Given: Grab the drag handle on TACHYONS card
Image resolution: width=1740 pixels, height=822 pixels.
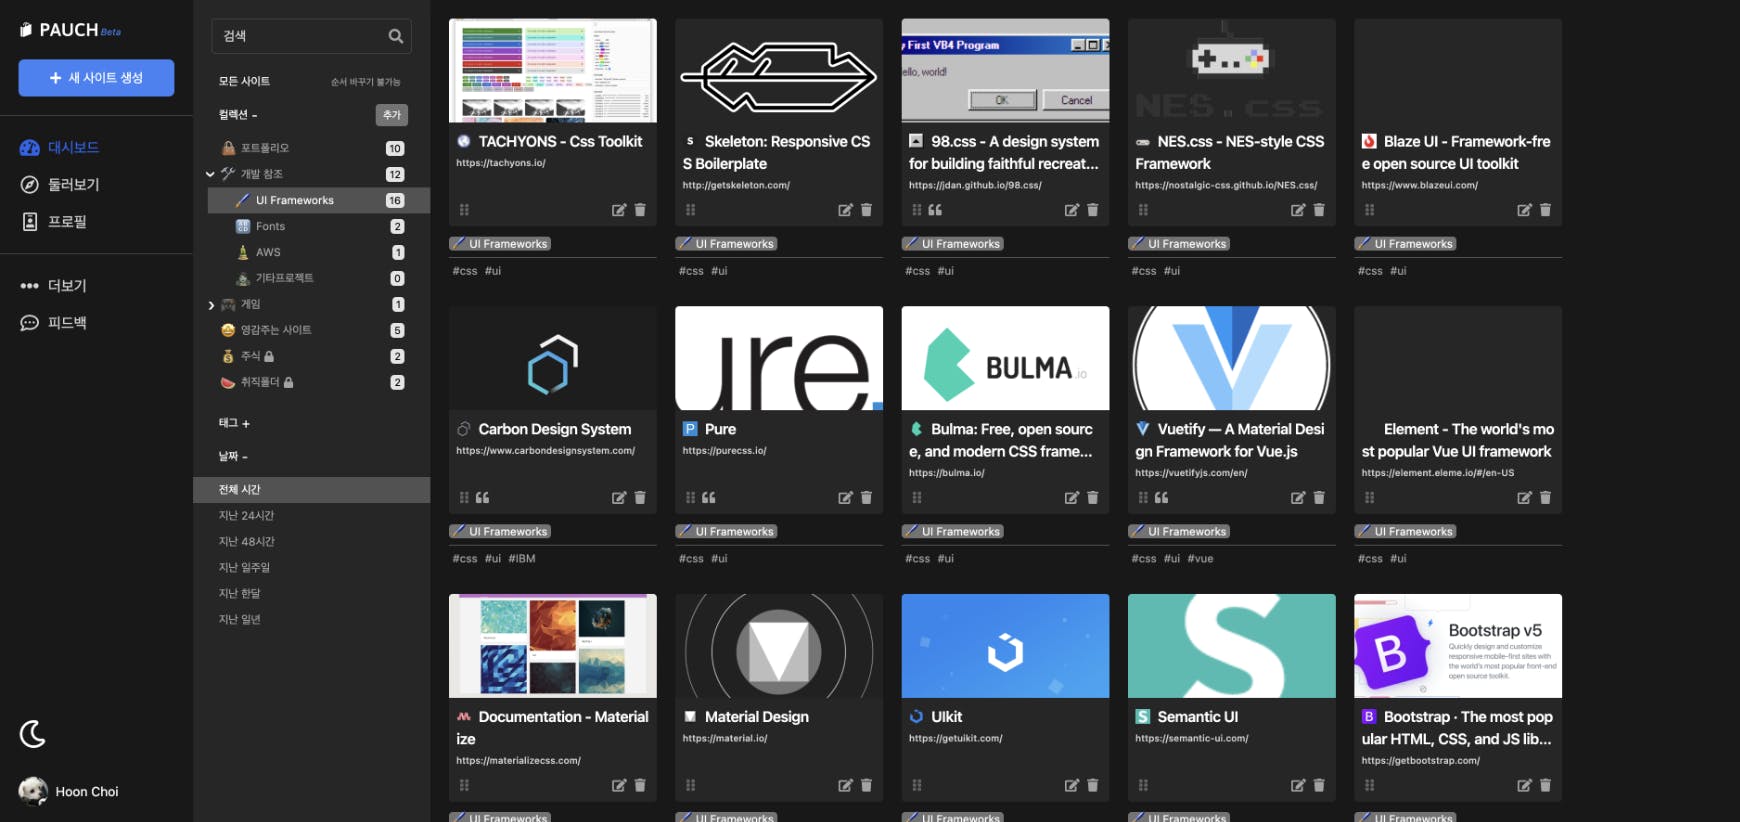Looking at the screenshot, I should pyautogui.click(x=464, y=210).
